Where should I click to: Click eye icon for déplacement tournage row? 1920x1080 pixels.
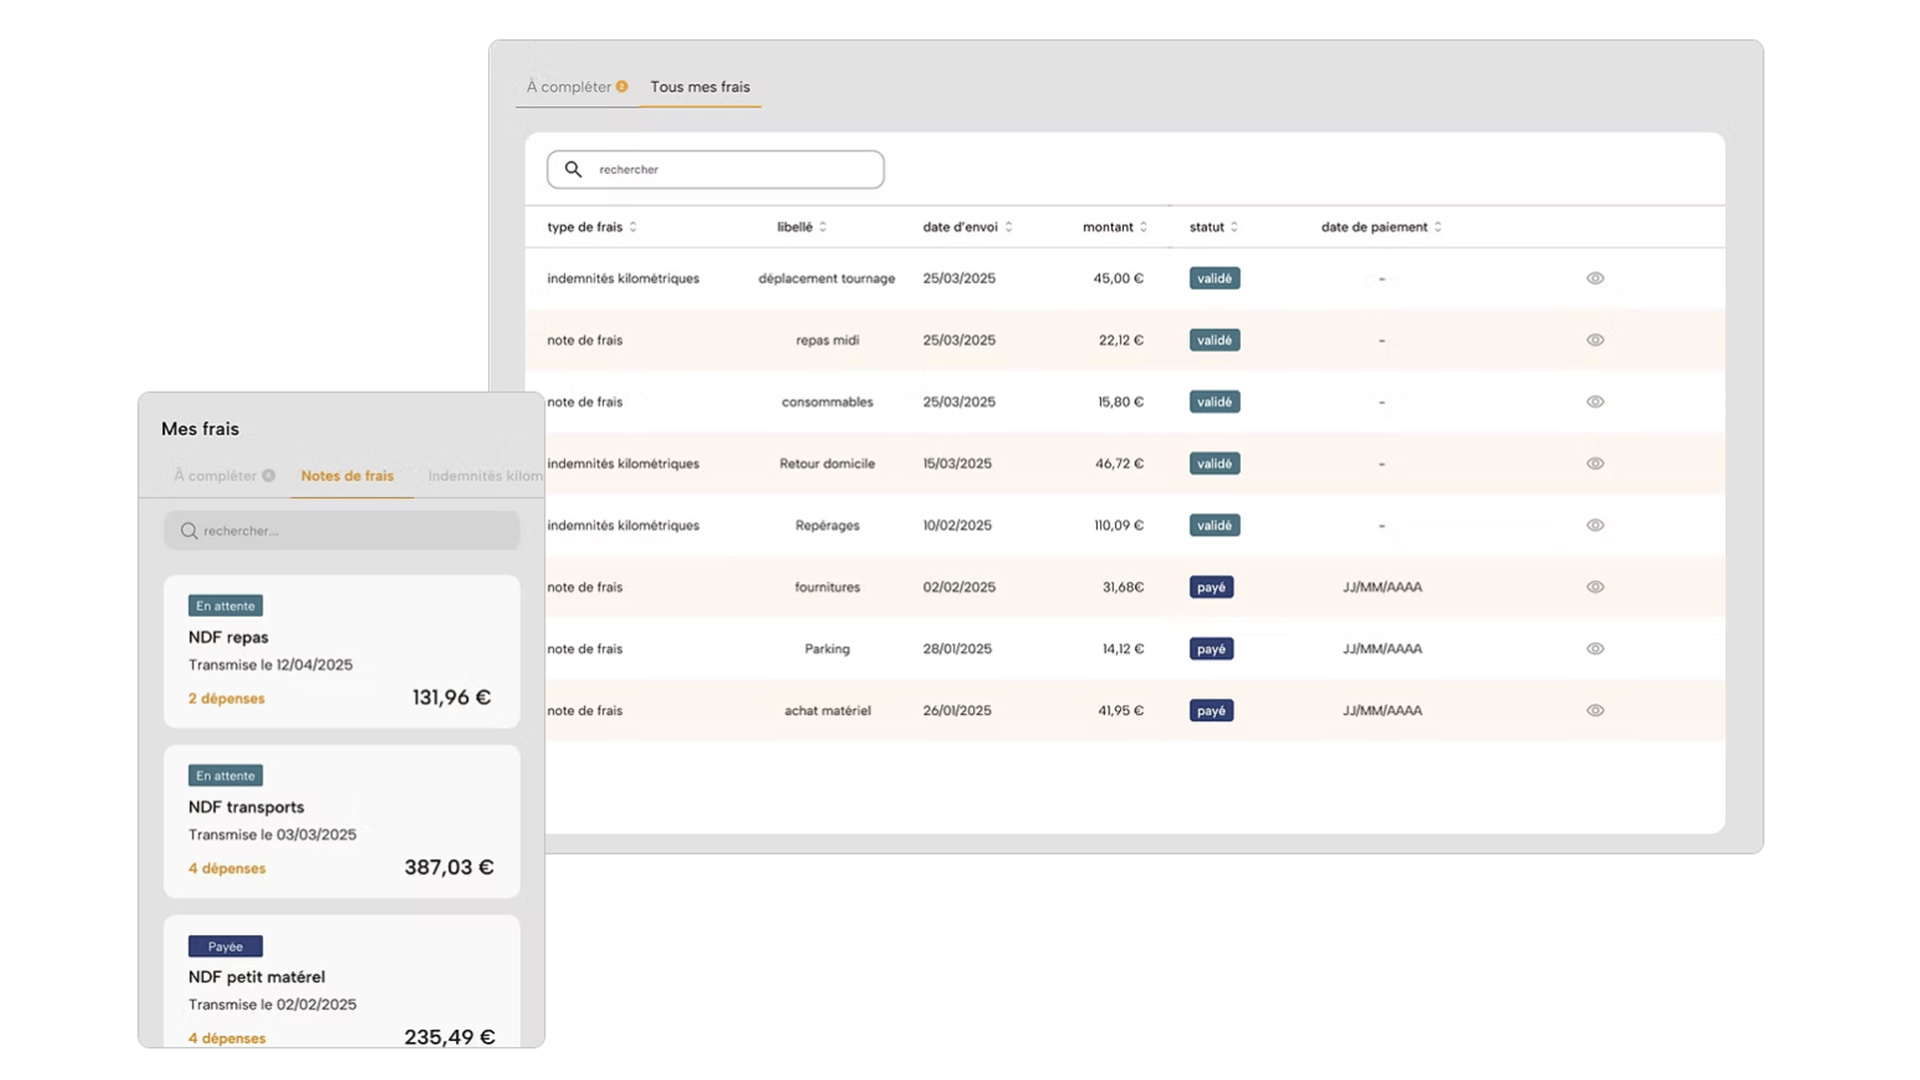1595,278
